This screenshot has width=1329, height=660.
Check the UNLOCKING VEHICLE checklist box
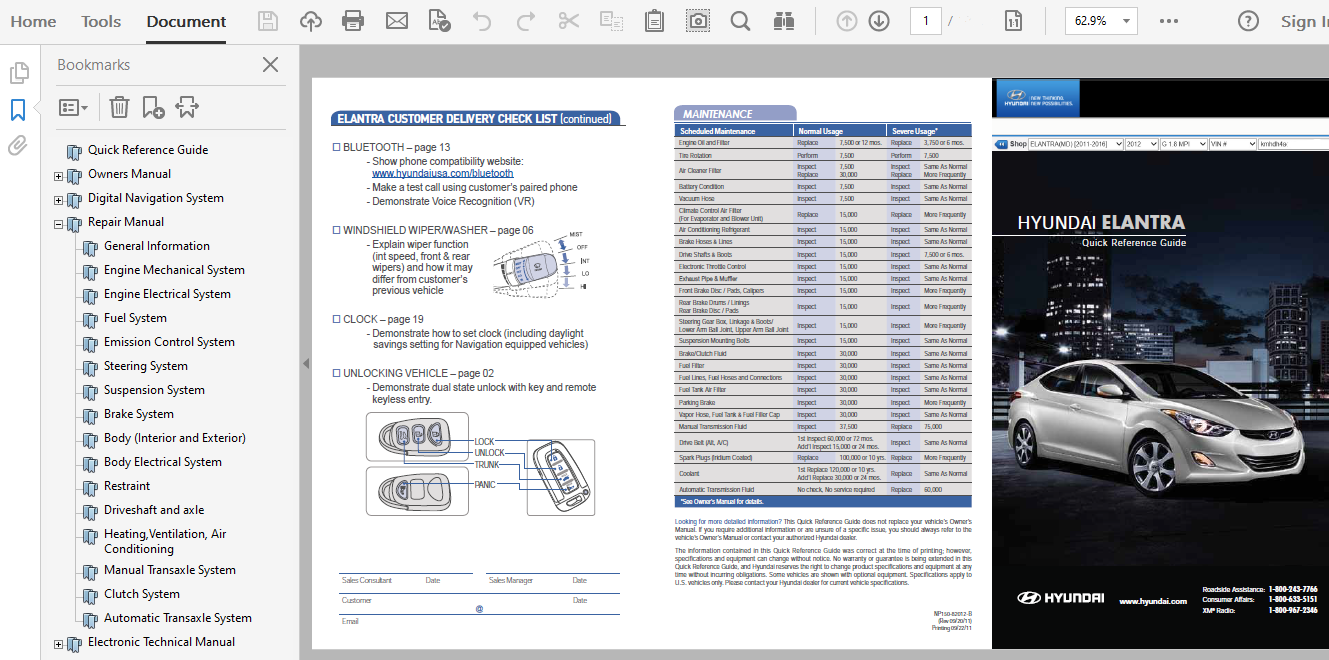(x=337, y=373)
